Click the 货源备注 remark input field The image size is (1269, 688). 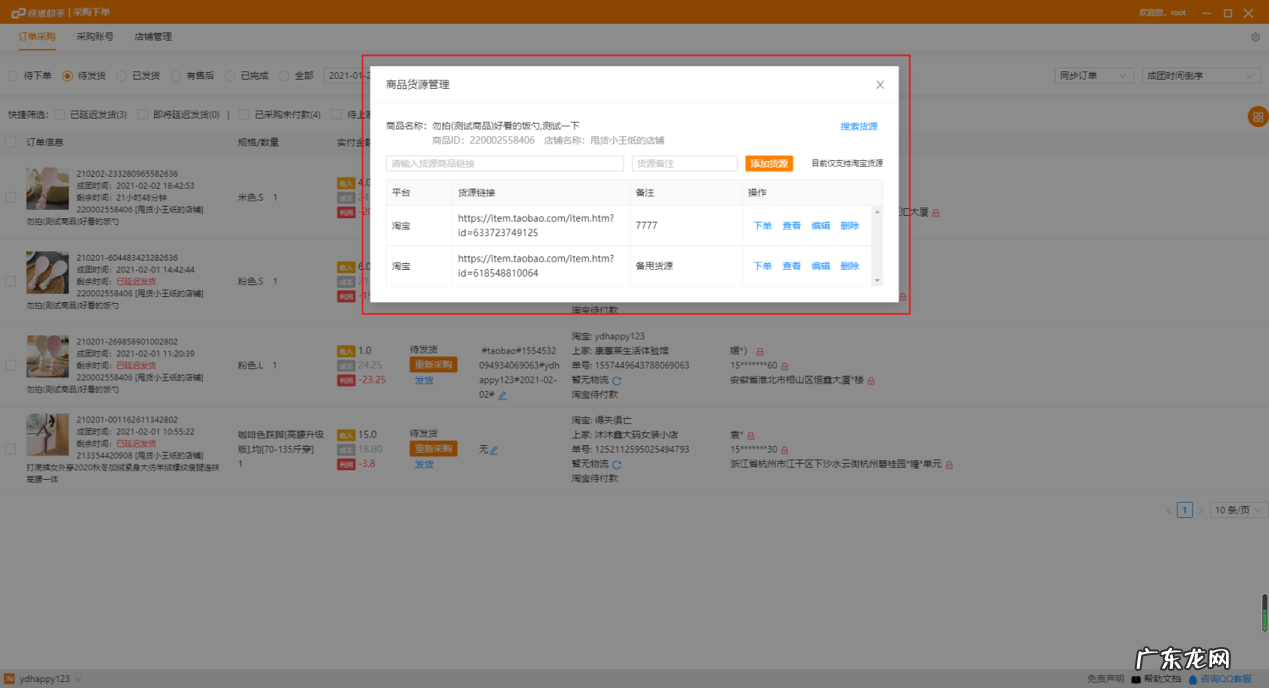click(686, 161)
